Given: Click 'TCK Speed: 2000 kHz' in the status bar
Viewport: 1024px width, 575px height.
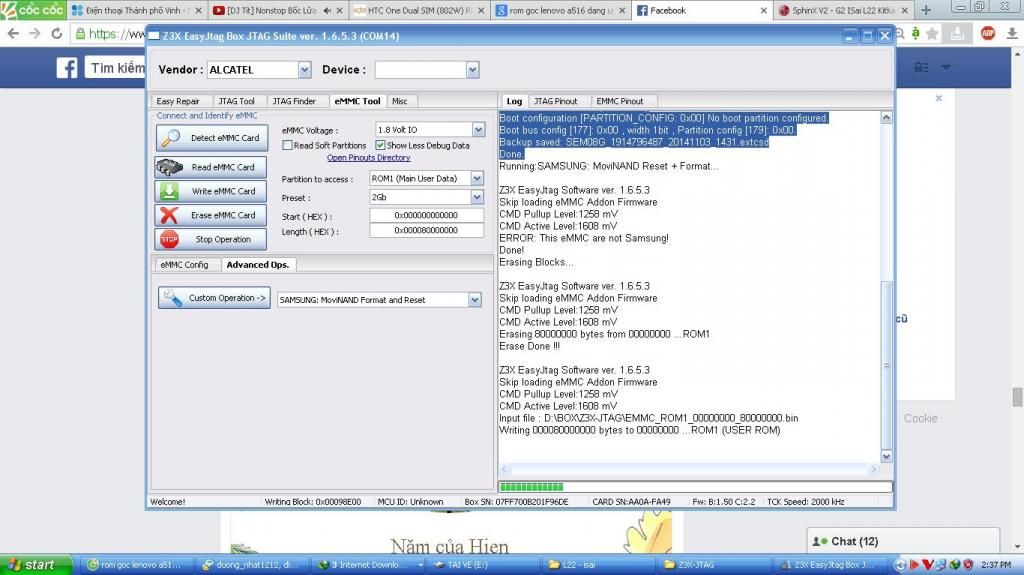Looking at the screenshot, I should click(806, 502).
